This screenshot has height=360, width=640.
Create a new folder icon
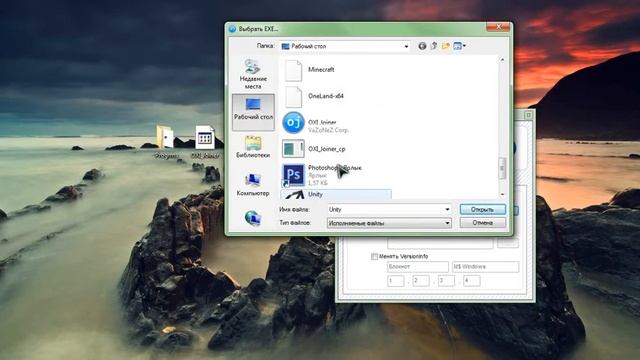point(445,46)
